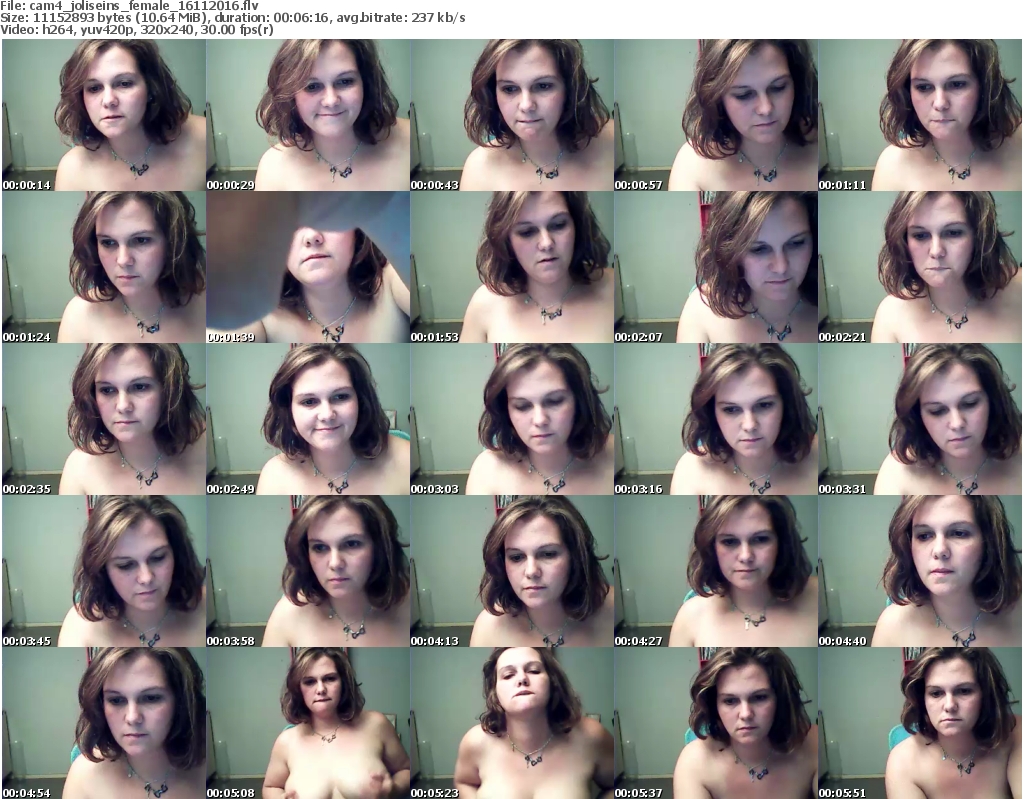Click the 'Video: h264, yuv420p' info line

pos(136,30)
